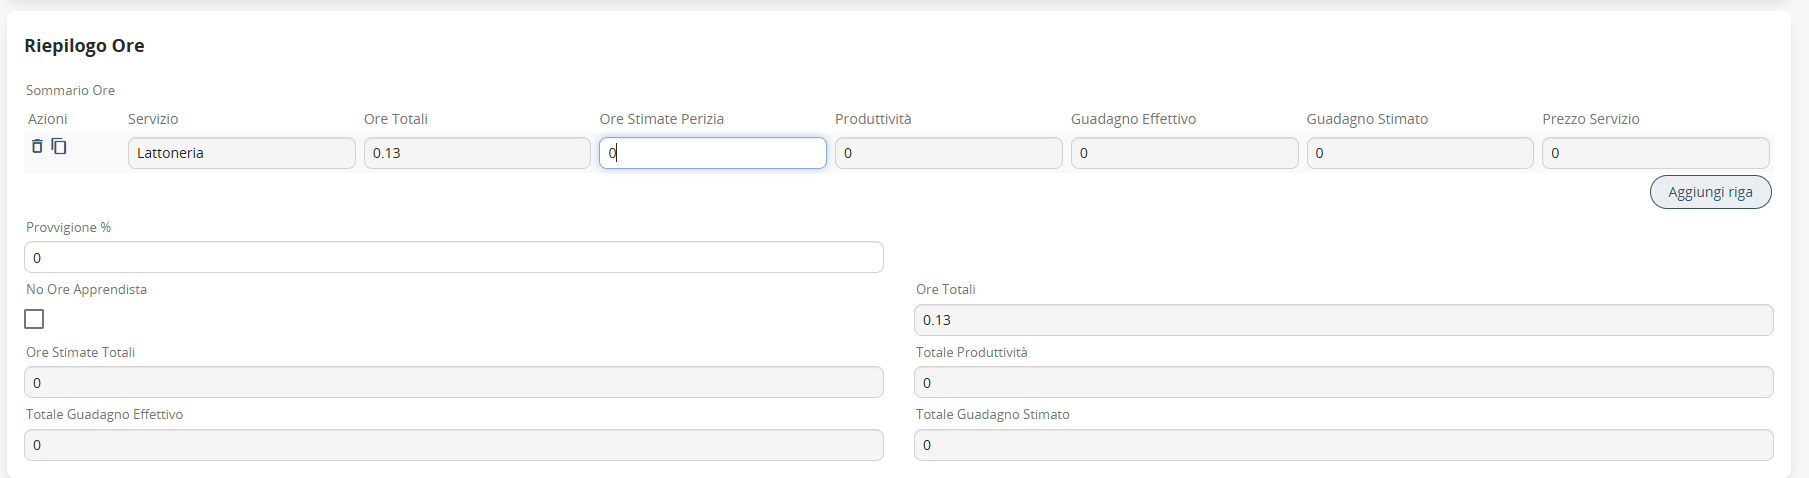Focus the Ore Stimate Perizia input

point(712,153)
